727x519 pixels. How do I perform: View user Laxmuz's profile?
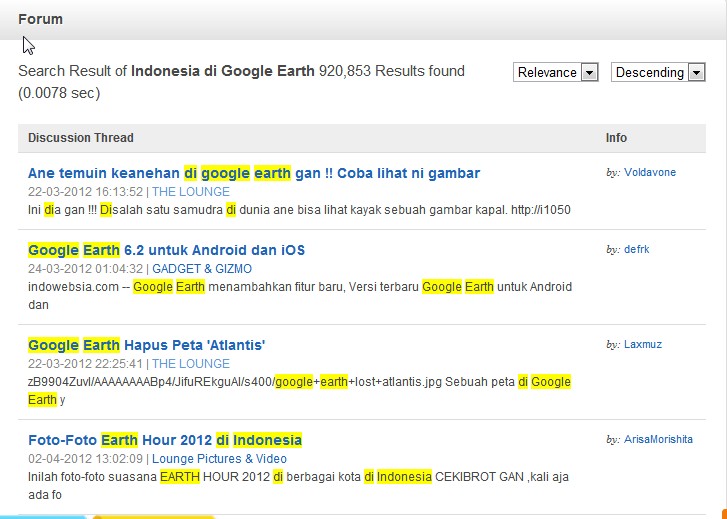coord(642,344)
